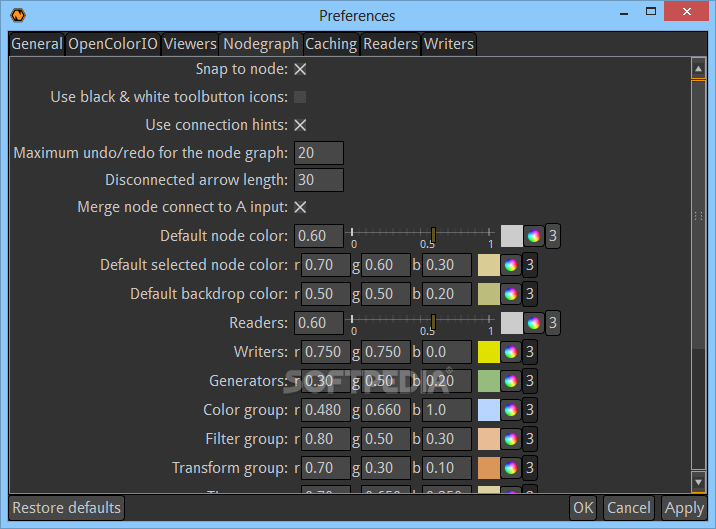This screenshot has height=529, width=716.
Task: Click the Natron logo in title bar
Action: tap(18, 15)
